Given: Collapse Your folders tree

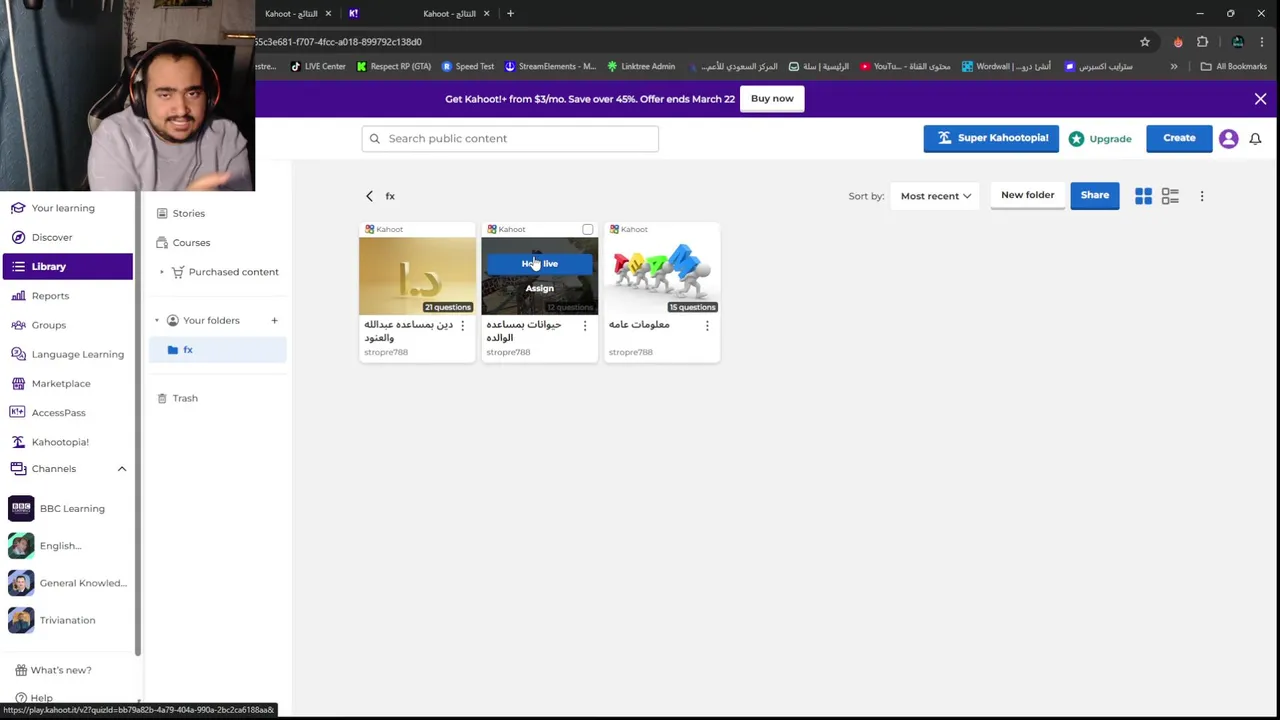Looking at the screenshot, I should [157, 321].
